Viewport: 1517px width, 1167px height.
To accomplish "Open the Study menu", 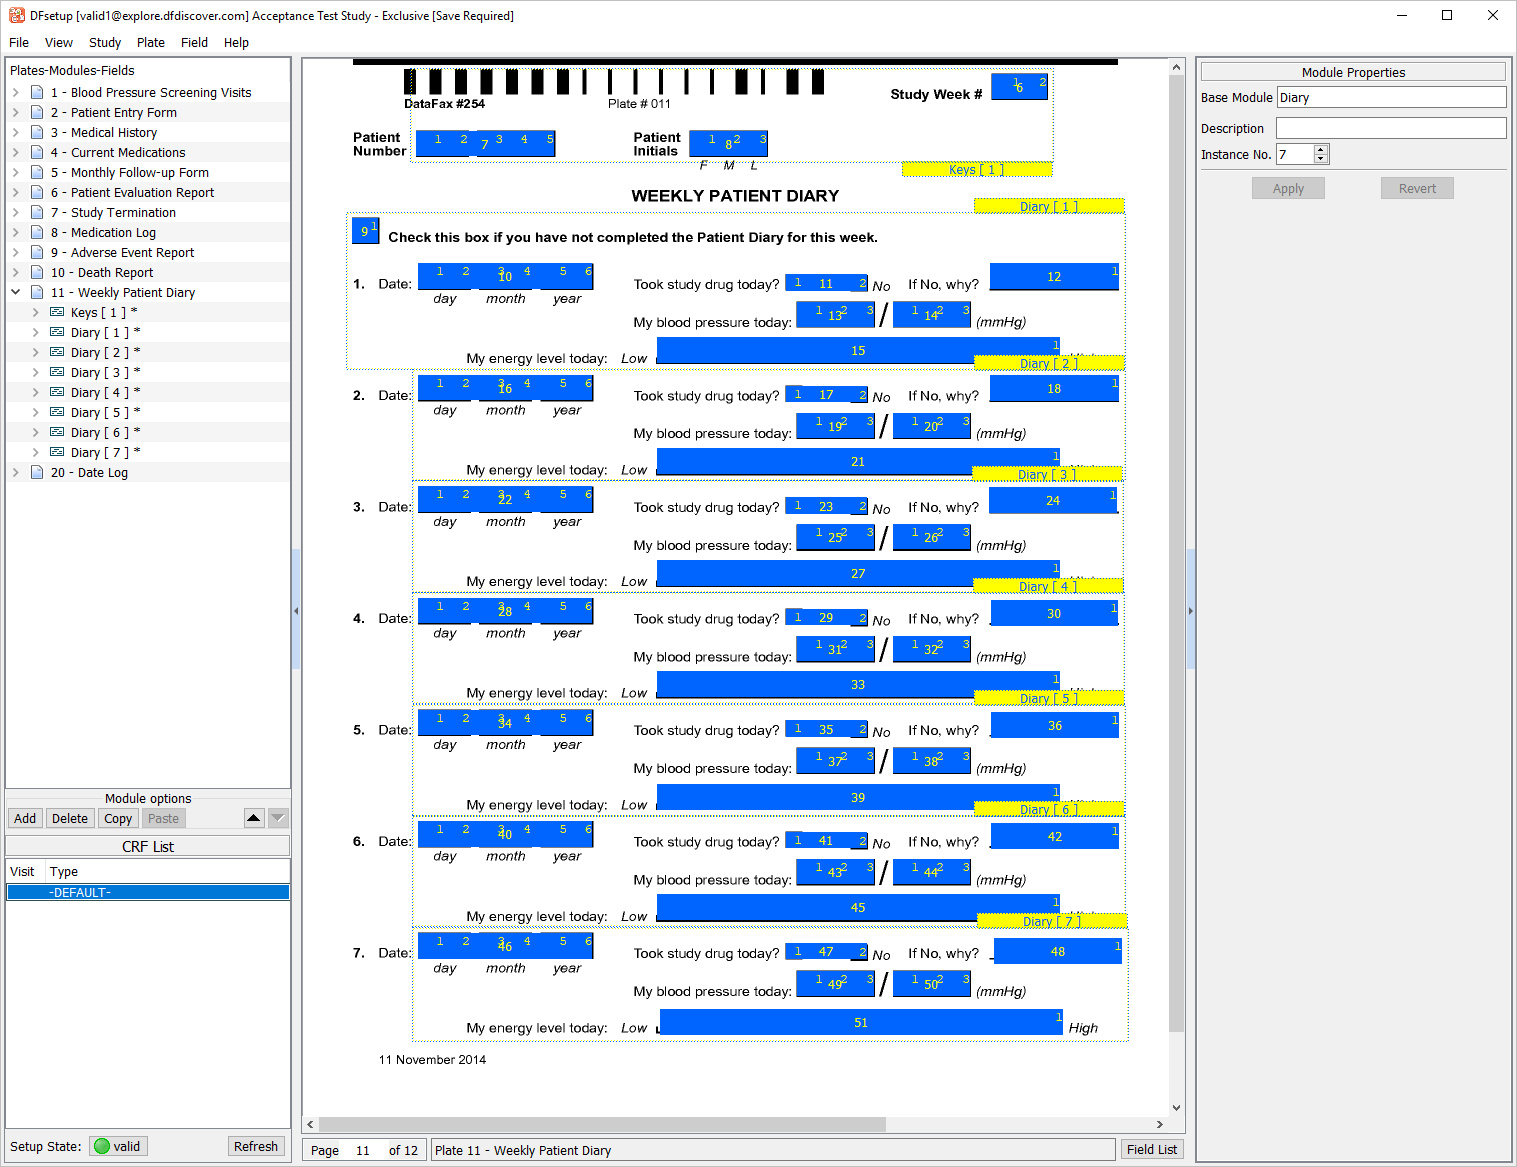I will coord(105,42).
